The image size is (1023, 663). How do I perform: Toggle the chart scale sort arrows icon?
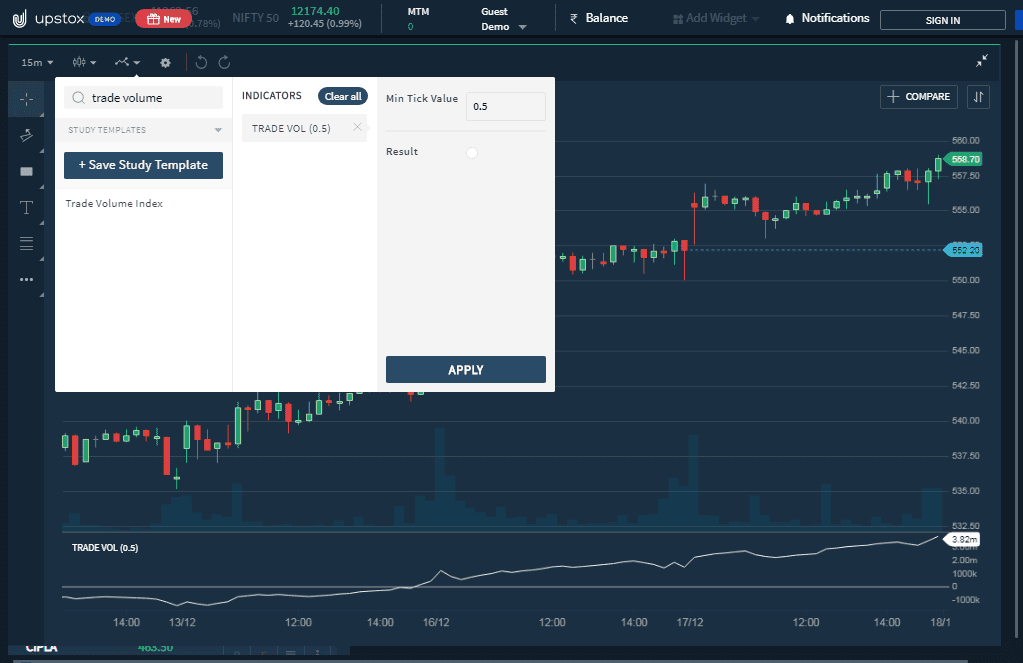tap(978, 97)
